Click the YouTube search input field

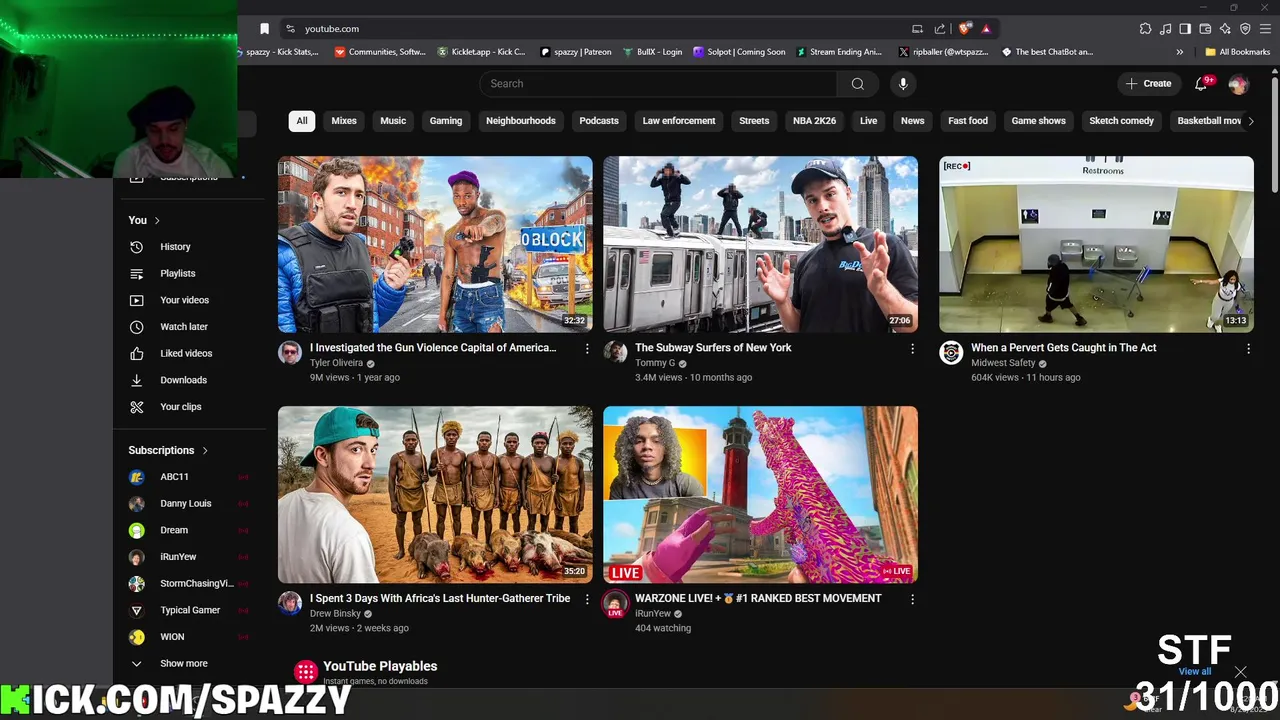[x=658, y=84]
